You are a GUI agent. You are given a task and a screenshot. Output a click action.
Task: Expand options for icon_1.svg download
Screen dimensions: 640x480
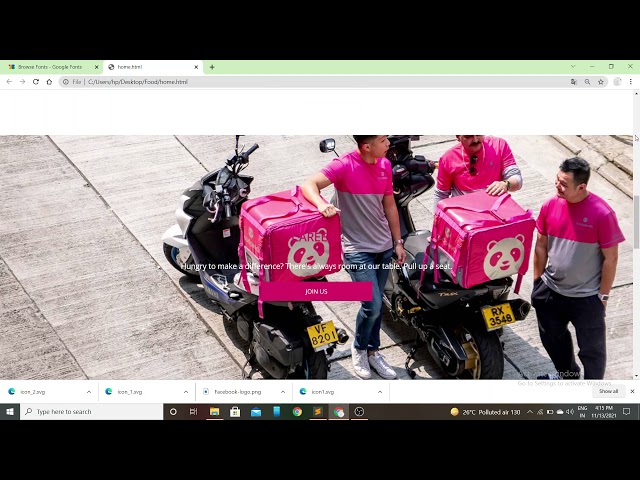[186, 392]
